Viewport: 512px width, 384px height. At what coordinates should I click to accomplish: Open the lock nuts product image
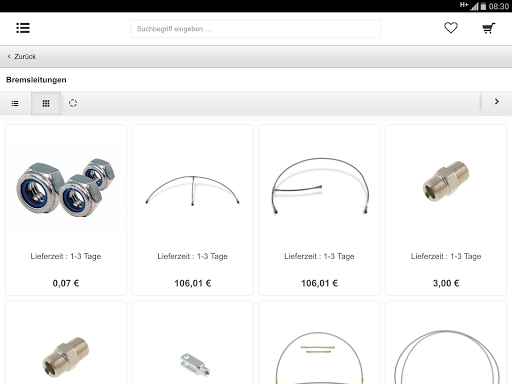[x=66, y=187]
